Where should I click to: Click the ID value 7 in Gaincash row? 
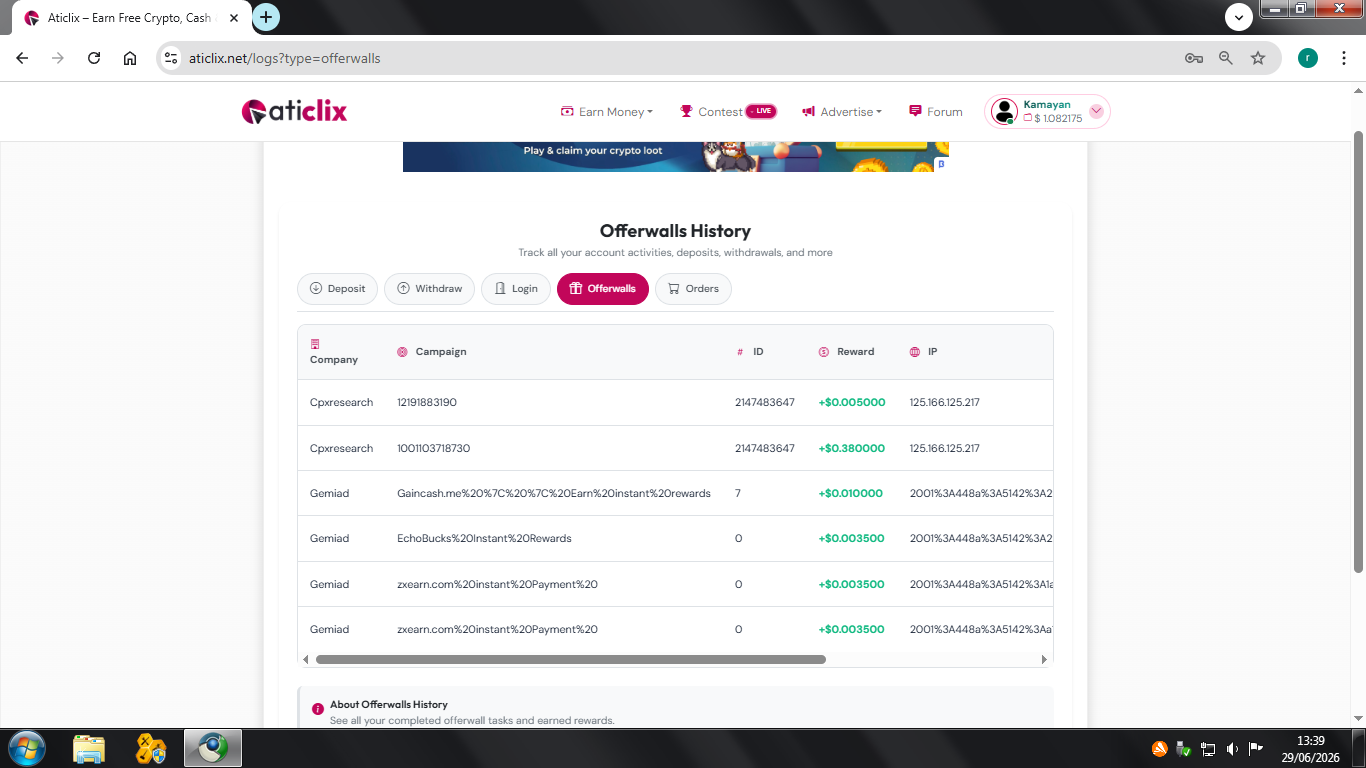[738, 494]
